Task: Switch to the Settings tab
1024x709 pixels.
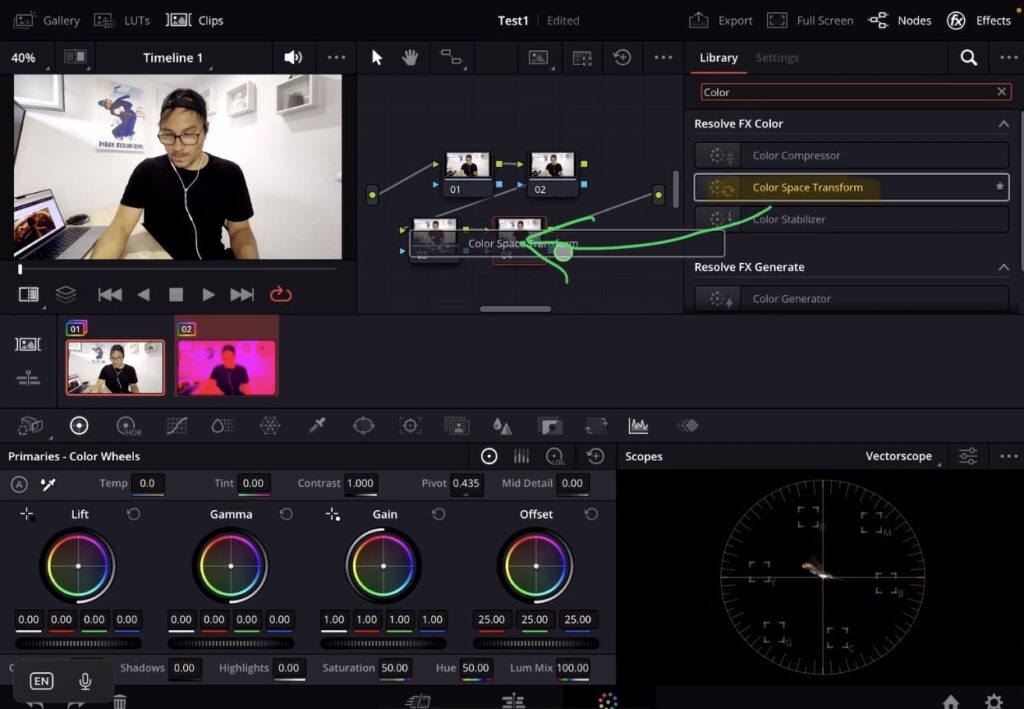Action: pos(777,58)
